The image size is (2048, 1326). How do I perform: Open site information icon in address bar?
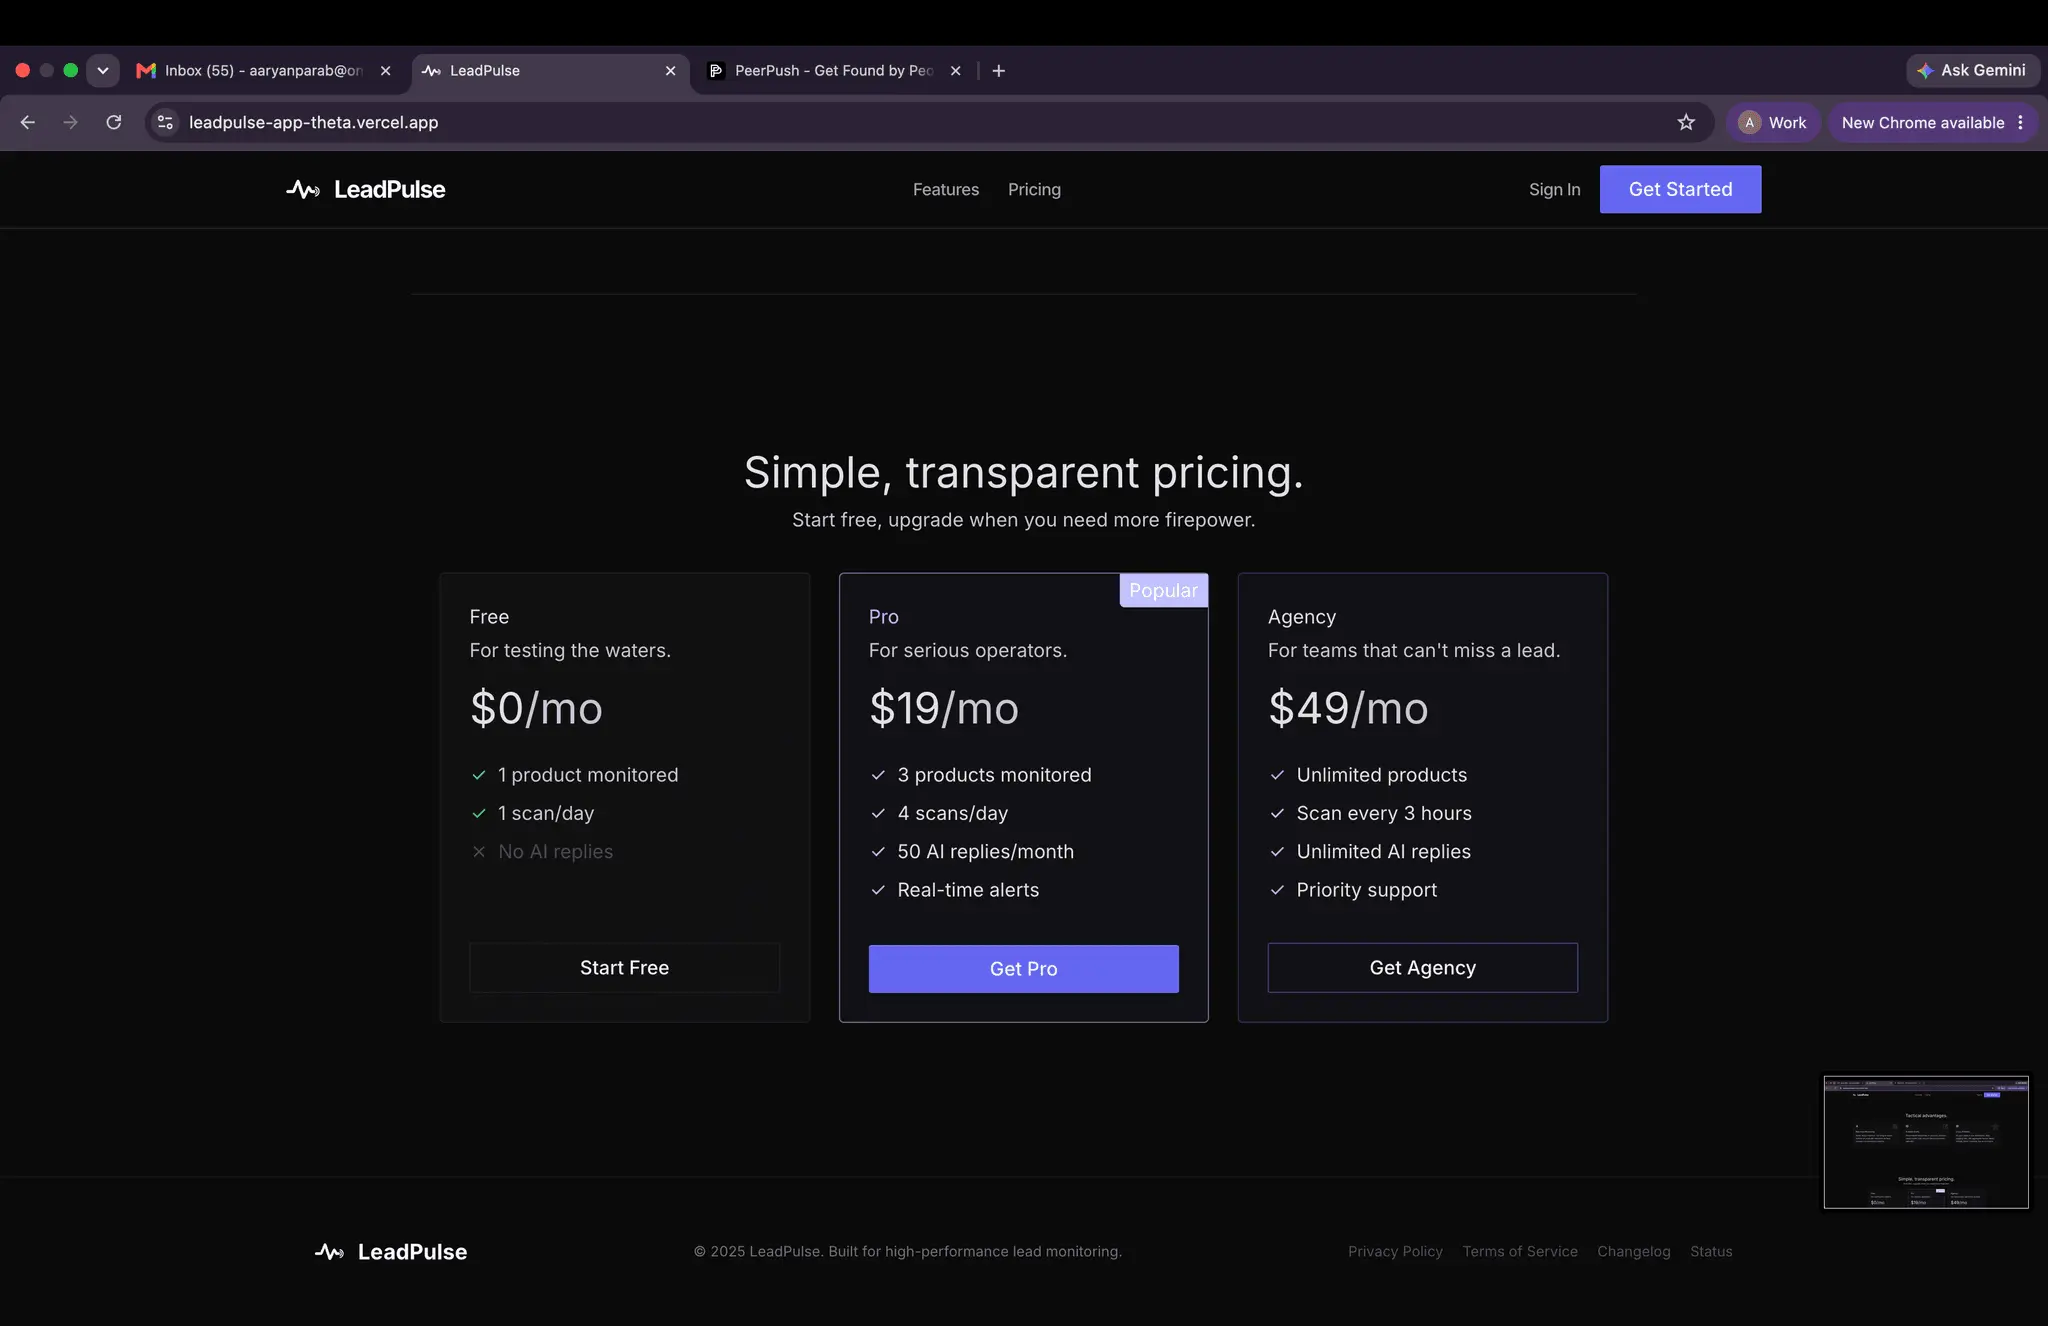pos(166,122)
